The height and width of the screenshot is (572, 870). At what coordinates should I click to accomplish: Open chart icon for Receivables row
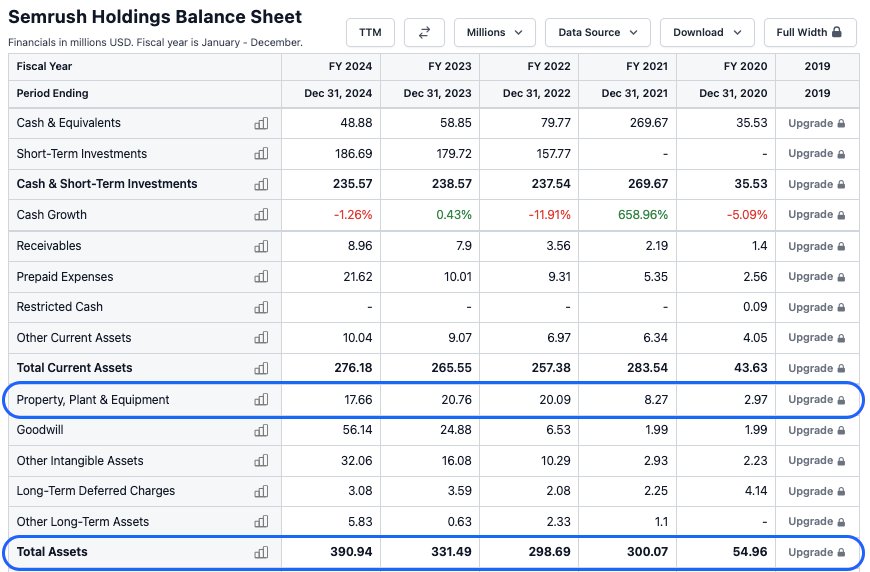[261, 246]
